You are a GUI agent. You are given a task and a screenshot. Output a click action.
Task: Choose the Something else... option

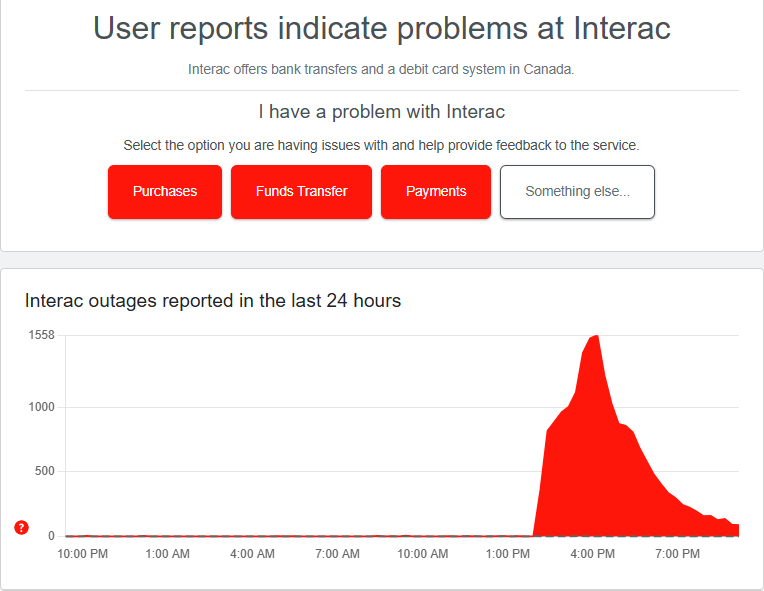(x=577, y=192)
